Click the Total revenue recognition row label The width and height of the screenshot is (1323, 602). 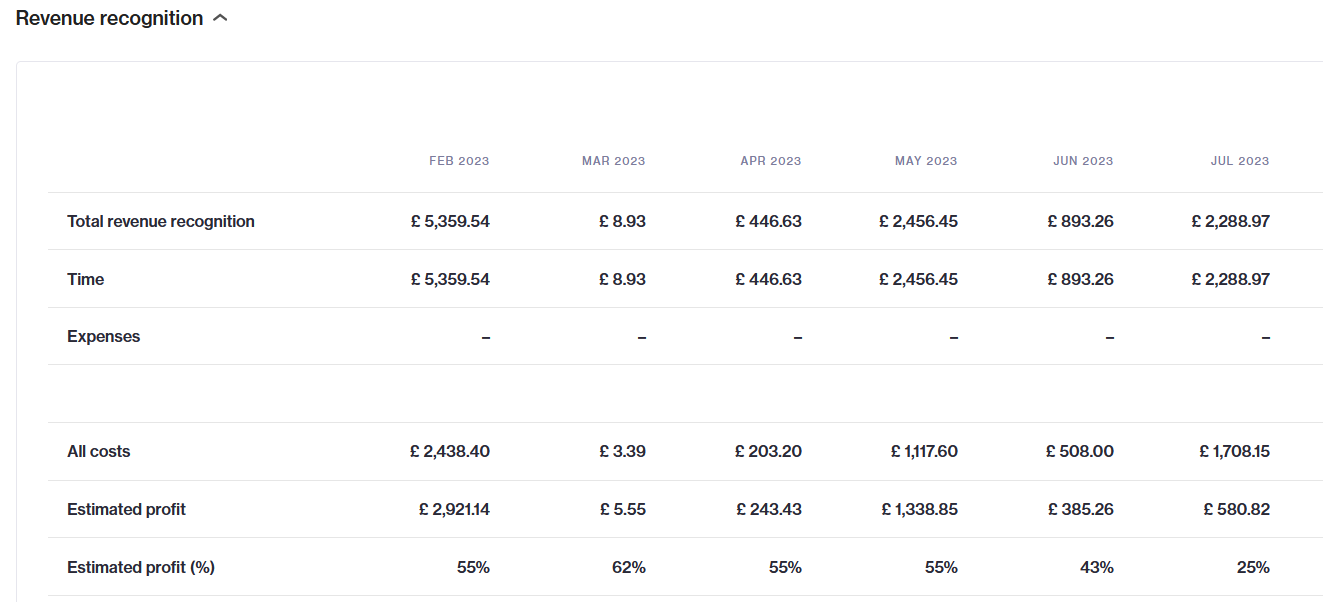click(x=161, y=222)
